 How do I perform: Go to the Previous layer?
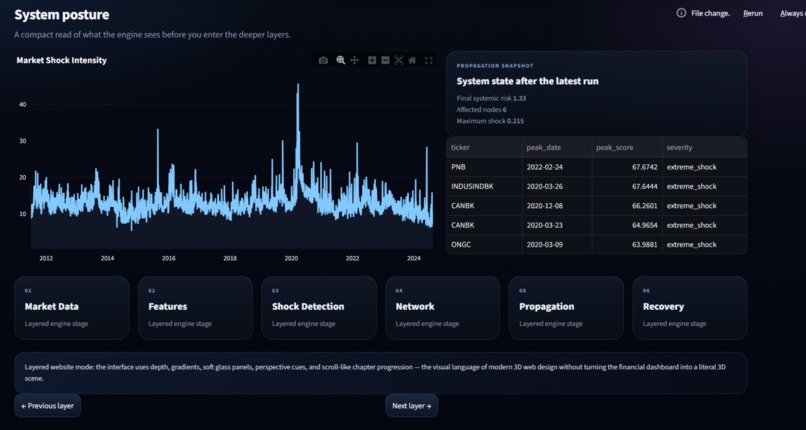coord(47,406)
